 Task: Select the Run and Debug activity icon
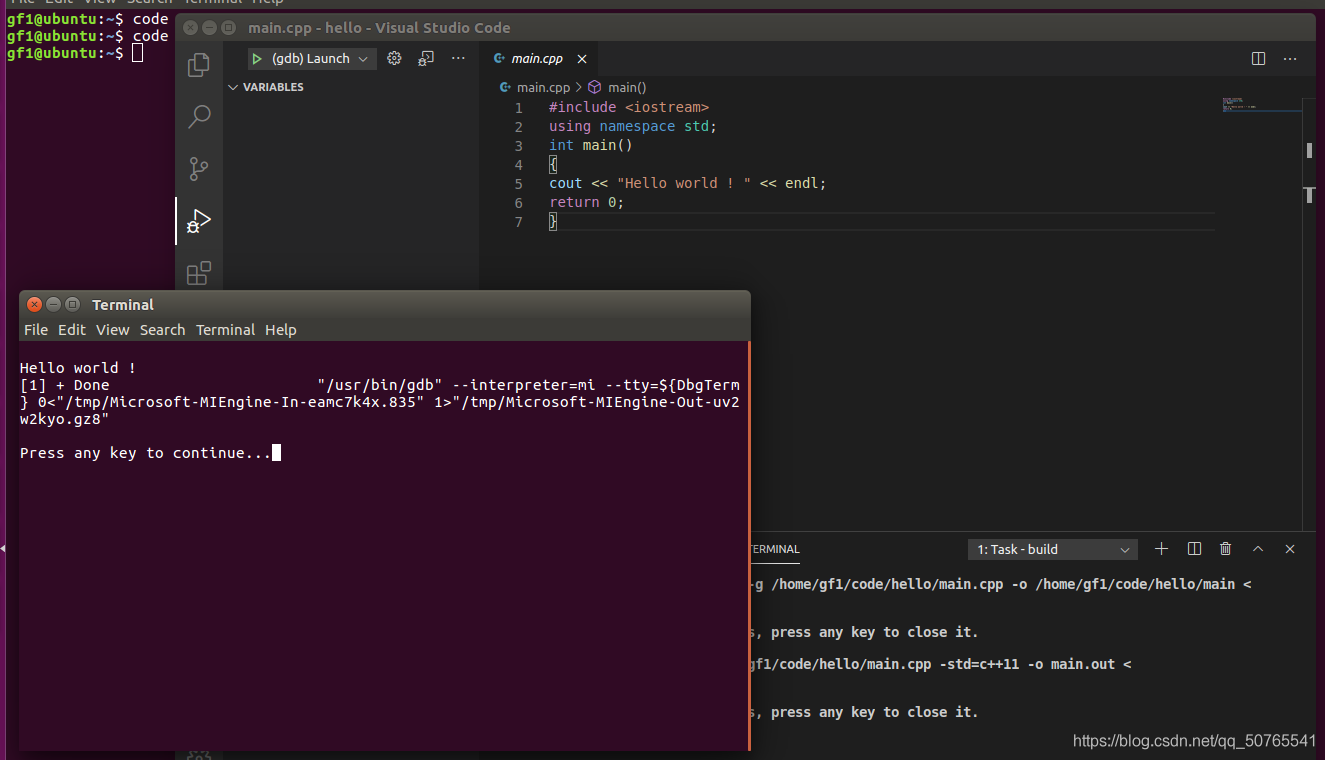click(199, 221)
